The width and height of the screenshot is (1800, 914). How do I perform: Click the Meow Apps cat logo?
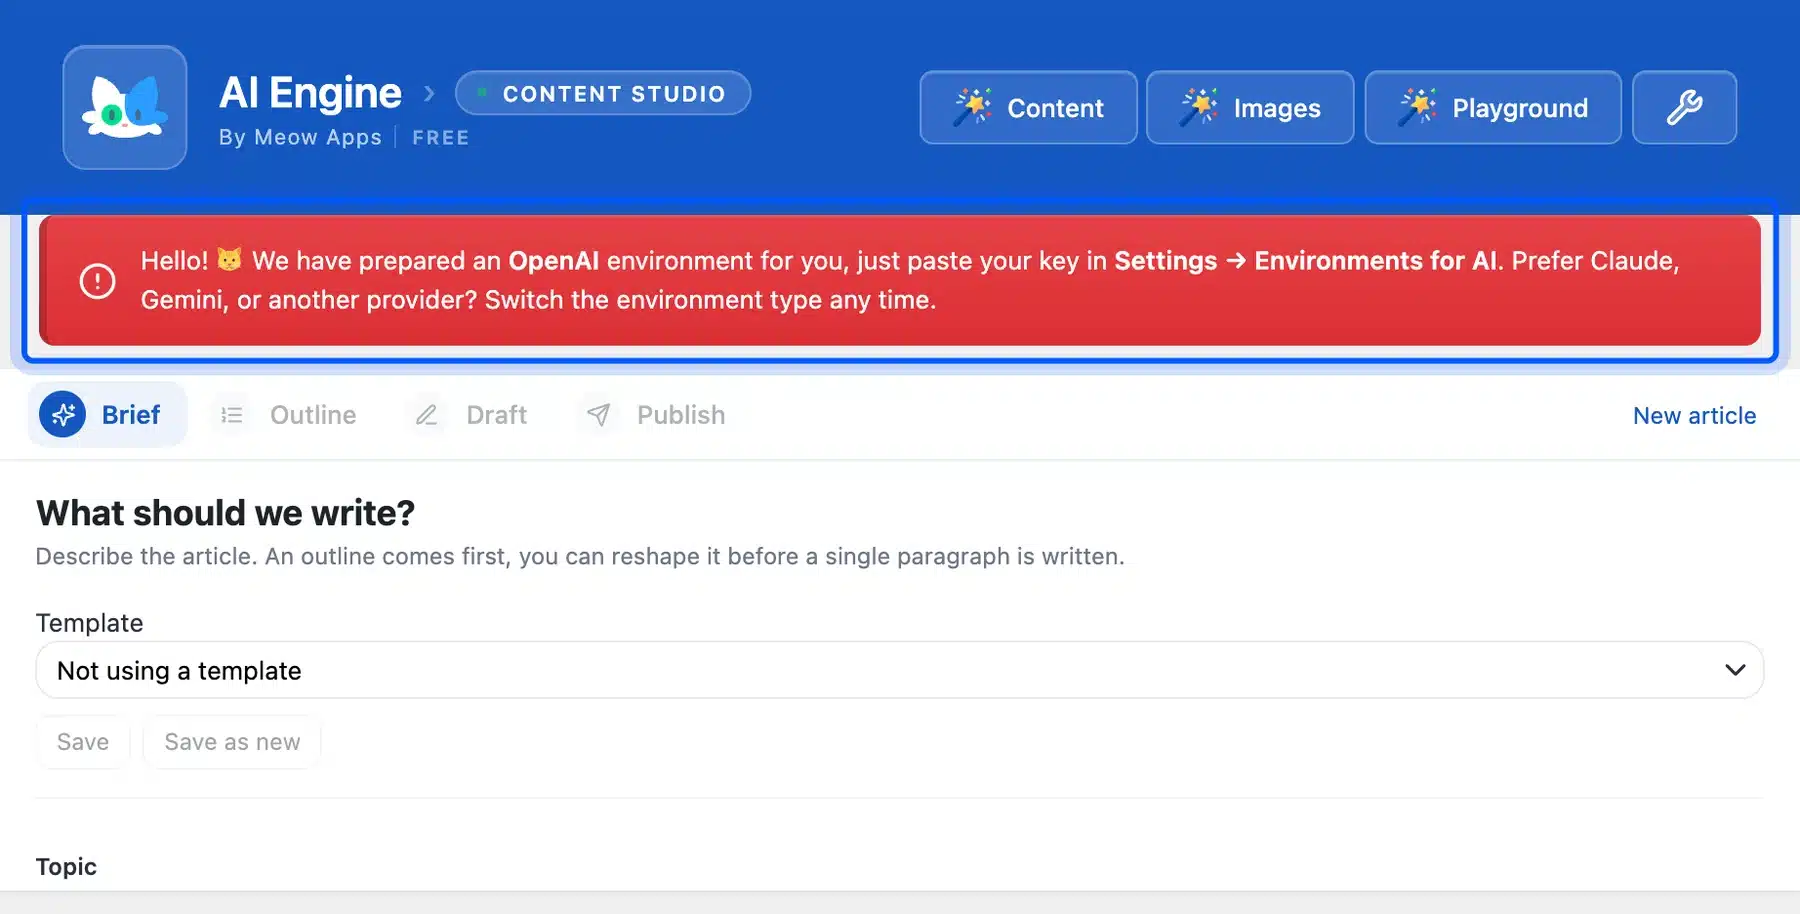(125, 107)
